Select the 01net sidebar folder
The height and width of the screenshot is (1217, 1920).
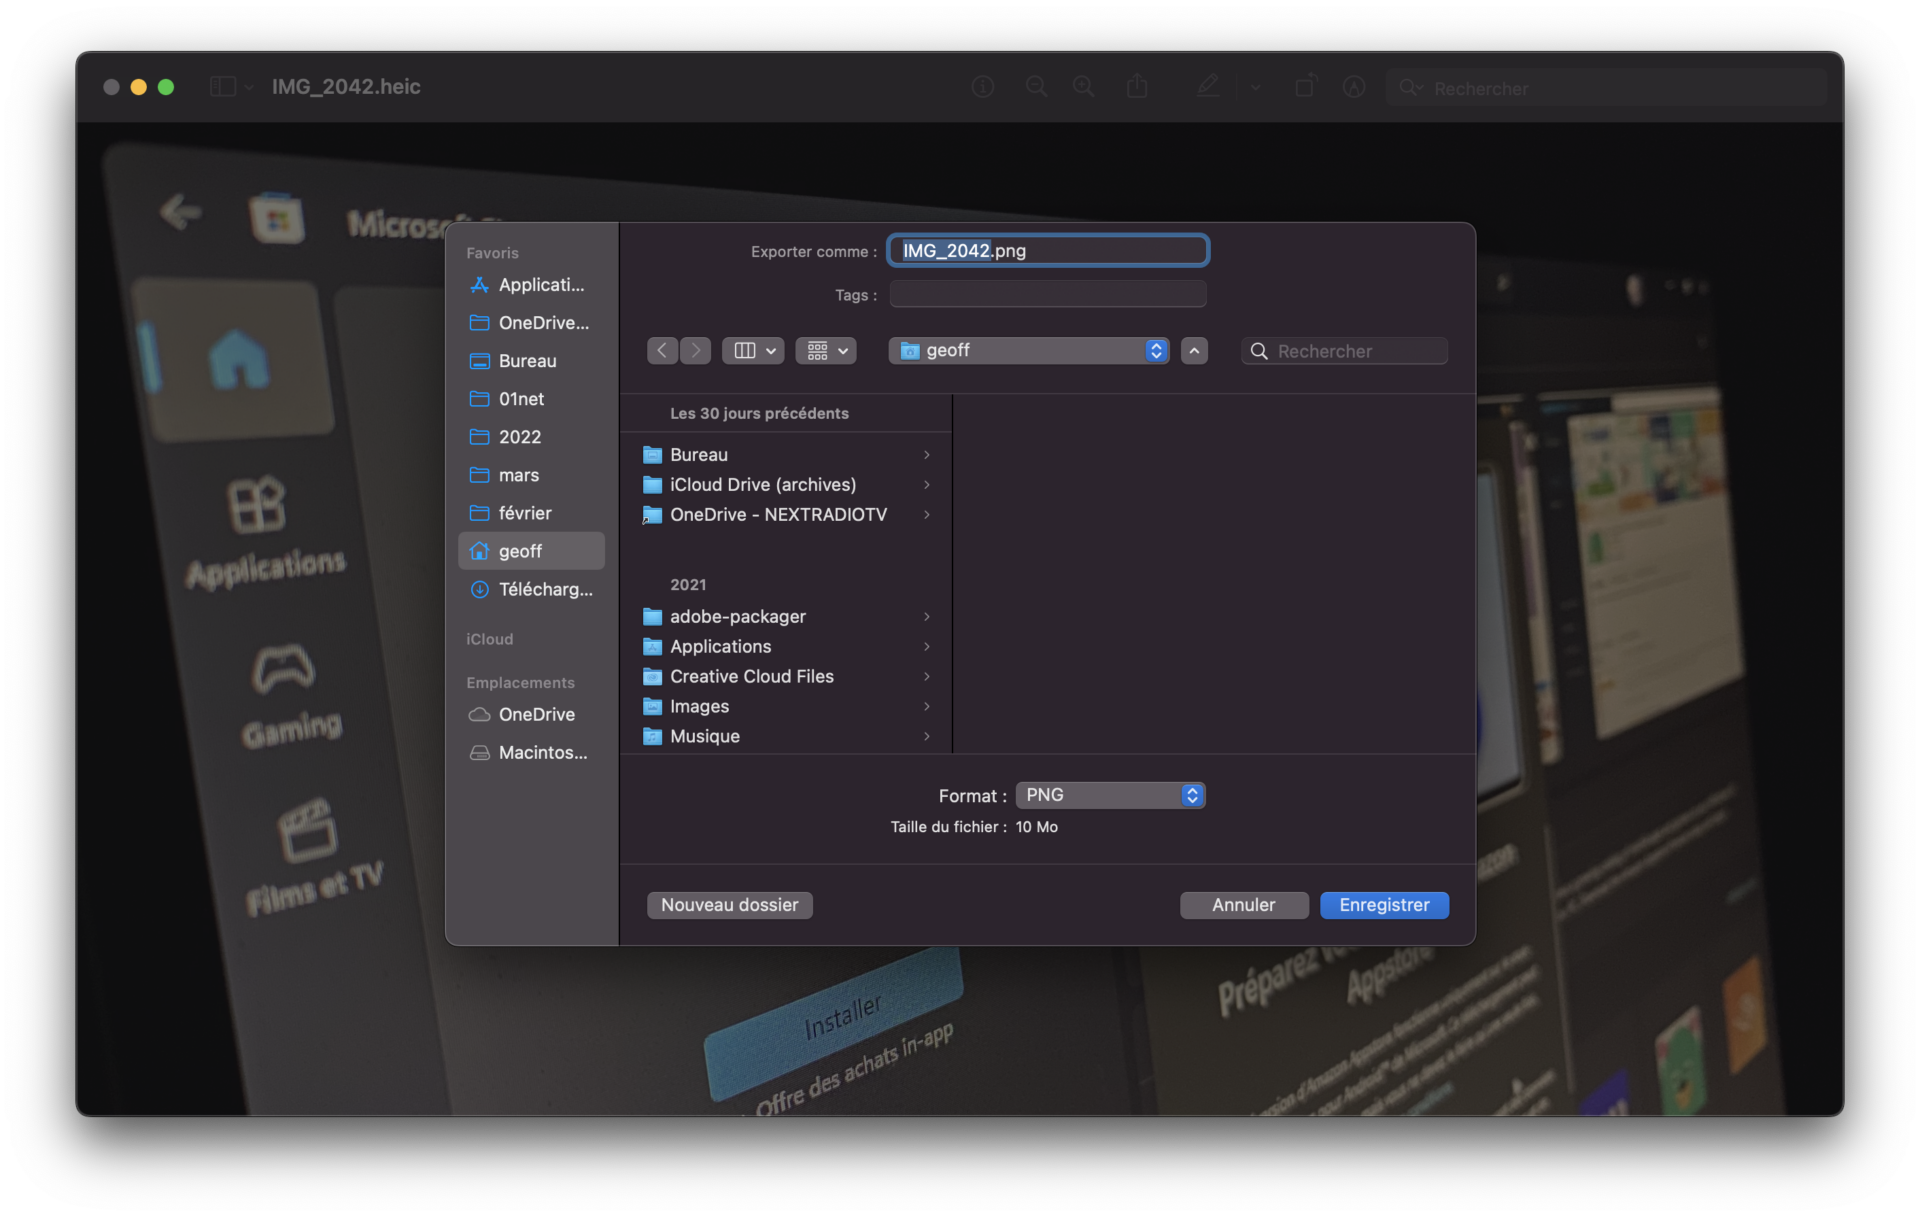pos(531,399)
